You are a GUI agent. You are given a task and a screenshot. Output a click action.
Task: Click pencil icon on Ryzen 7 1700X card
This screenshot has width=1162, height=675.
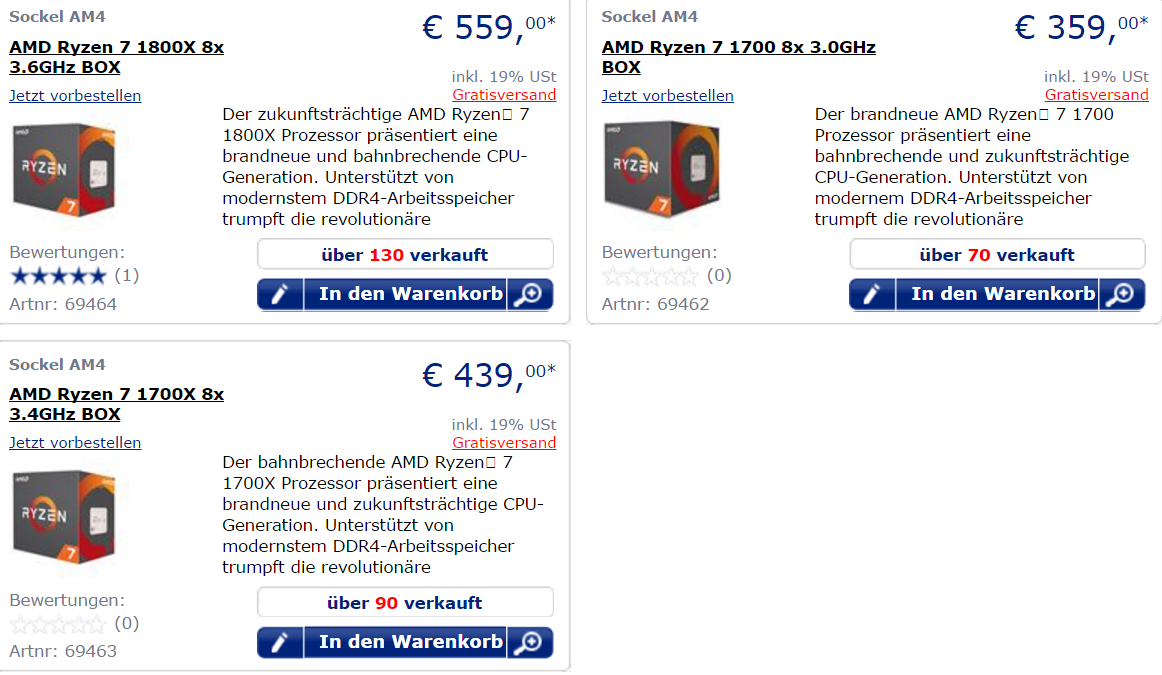click(280, 642)
